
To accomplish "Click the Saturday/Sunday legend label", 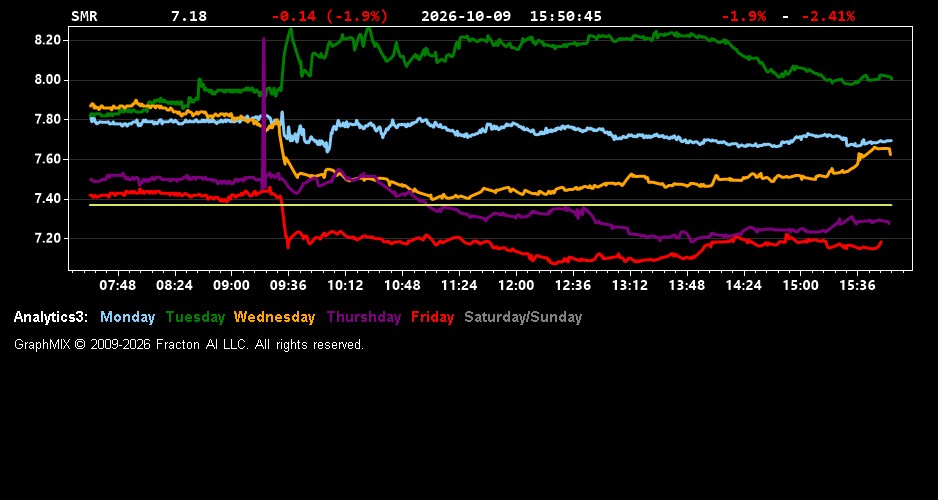I will tap(523, 317).
